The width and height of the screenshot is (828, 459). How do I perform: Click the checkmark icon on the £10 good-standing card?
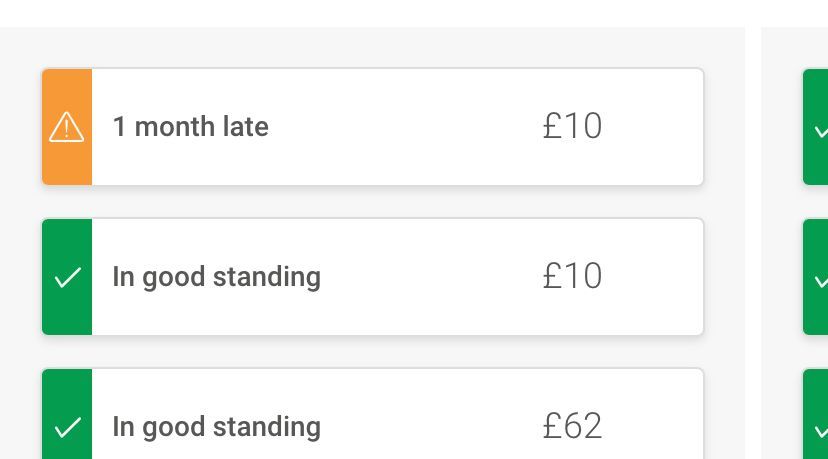click(x=68, y=277)
